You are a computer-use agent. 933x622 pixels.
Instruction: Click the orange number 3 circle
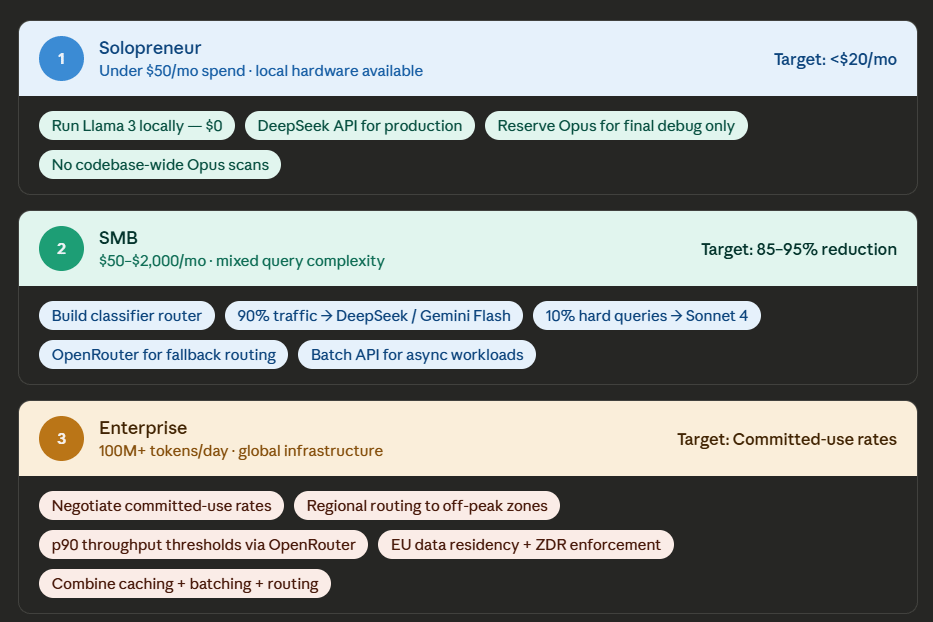(x=61, y=438)
